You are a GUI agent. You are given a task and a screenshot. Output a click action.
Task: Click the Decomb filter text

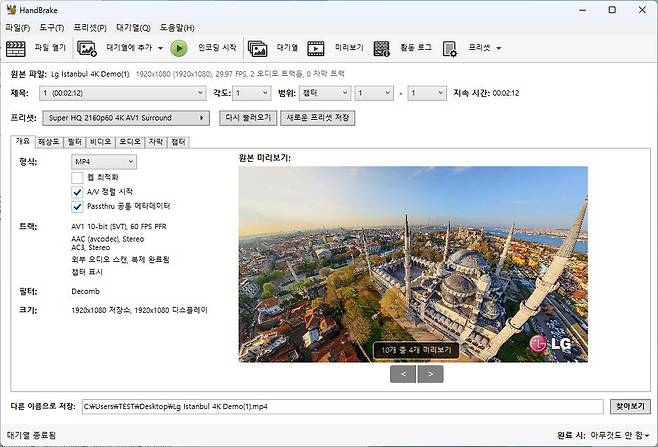coord(86,291)
